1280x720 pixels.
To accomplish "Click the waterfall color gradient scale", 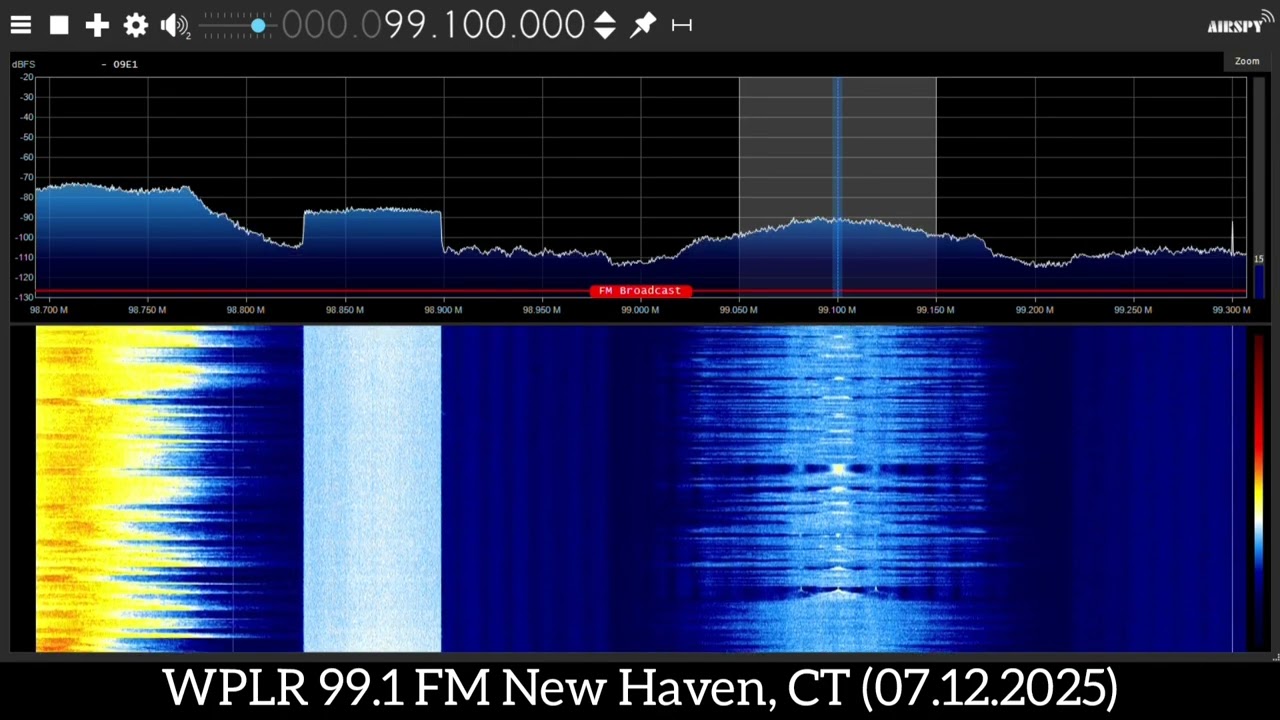I will click(1258, 488).
